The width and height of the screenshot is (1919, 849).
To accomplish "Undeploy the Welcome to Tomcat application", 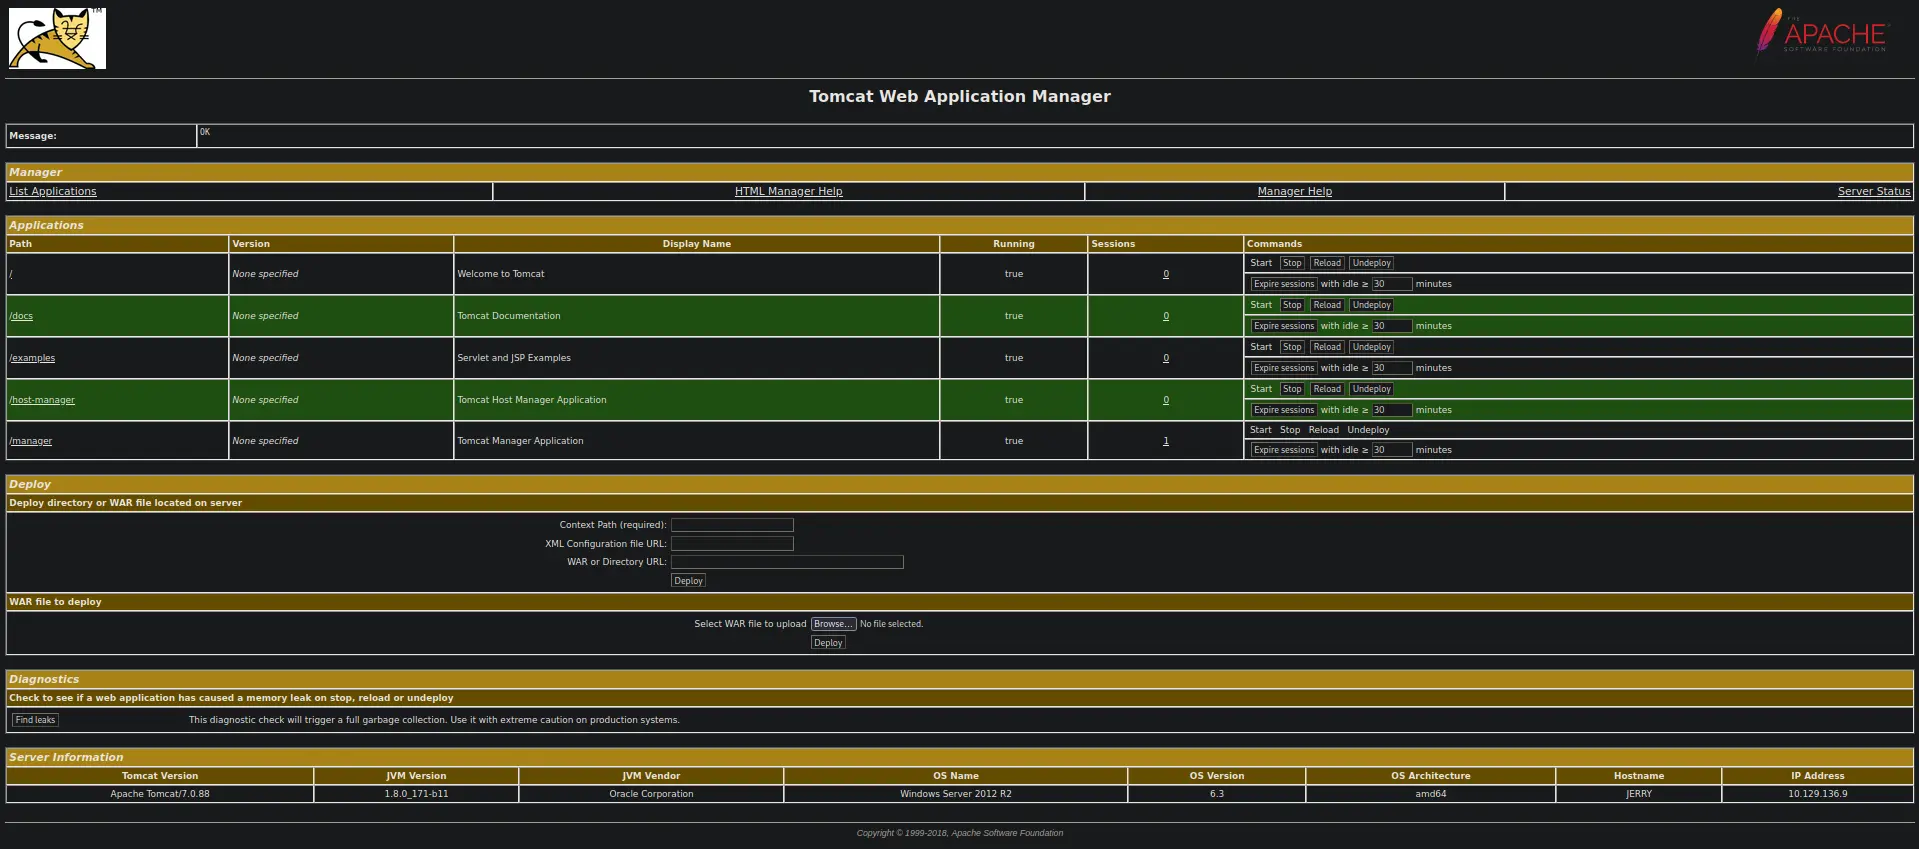I will coord(1371,263).
